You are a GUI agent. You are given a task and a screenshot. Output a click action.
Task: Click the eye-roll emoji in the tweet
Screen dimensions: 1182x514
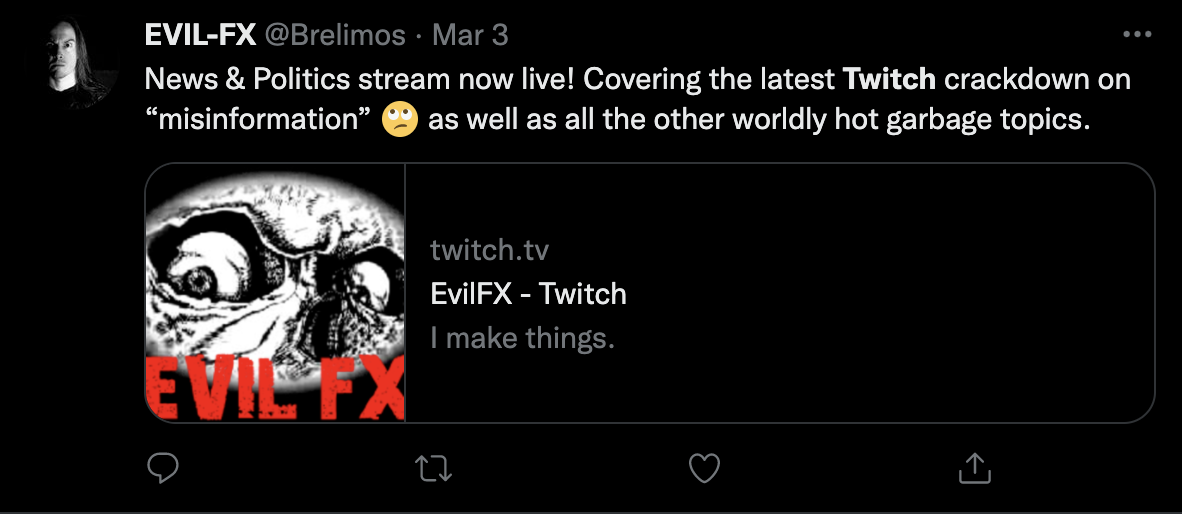pyautogui.click(x=399, y=121)
